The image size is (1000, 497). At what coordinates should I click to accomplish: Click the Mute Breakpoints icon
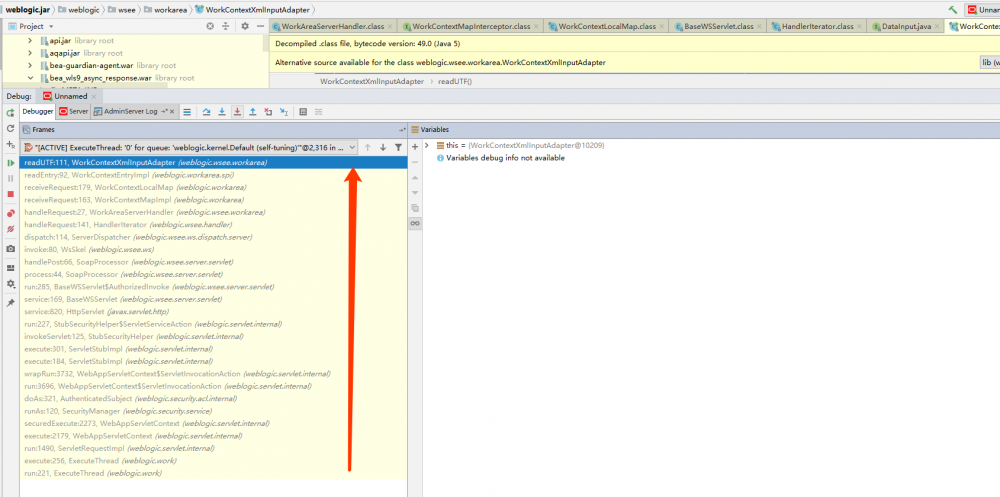coord(10,229)
